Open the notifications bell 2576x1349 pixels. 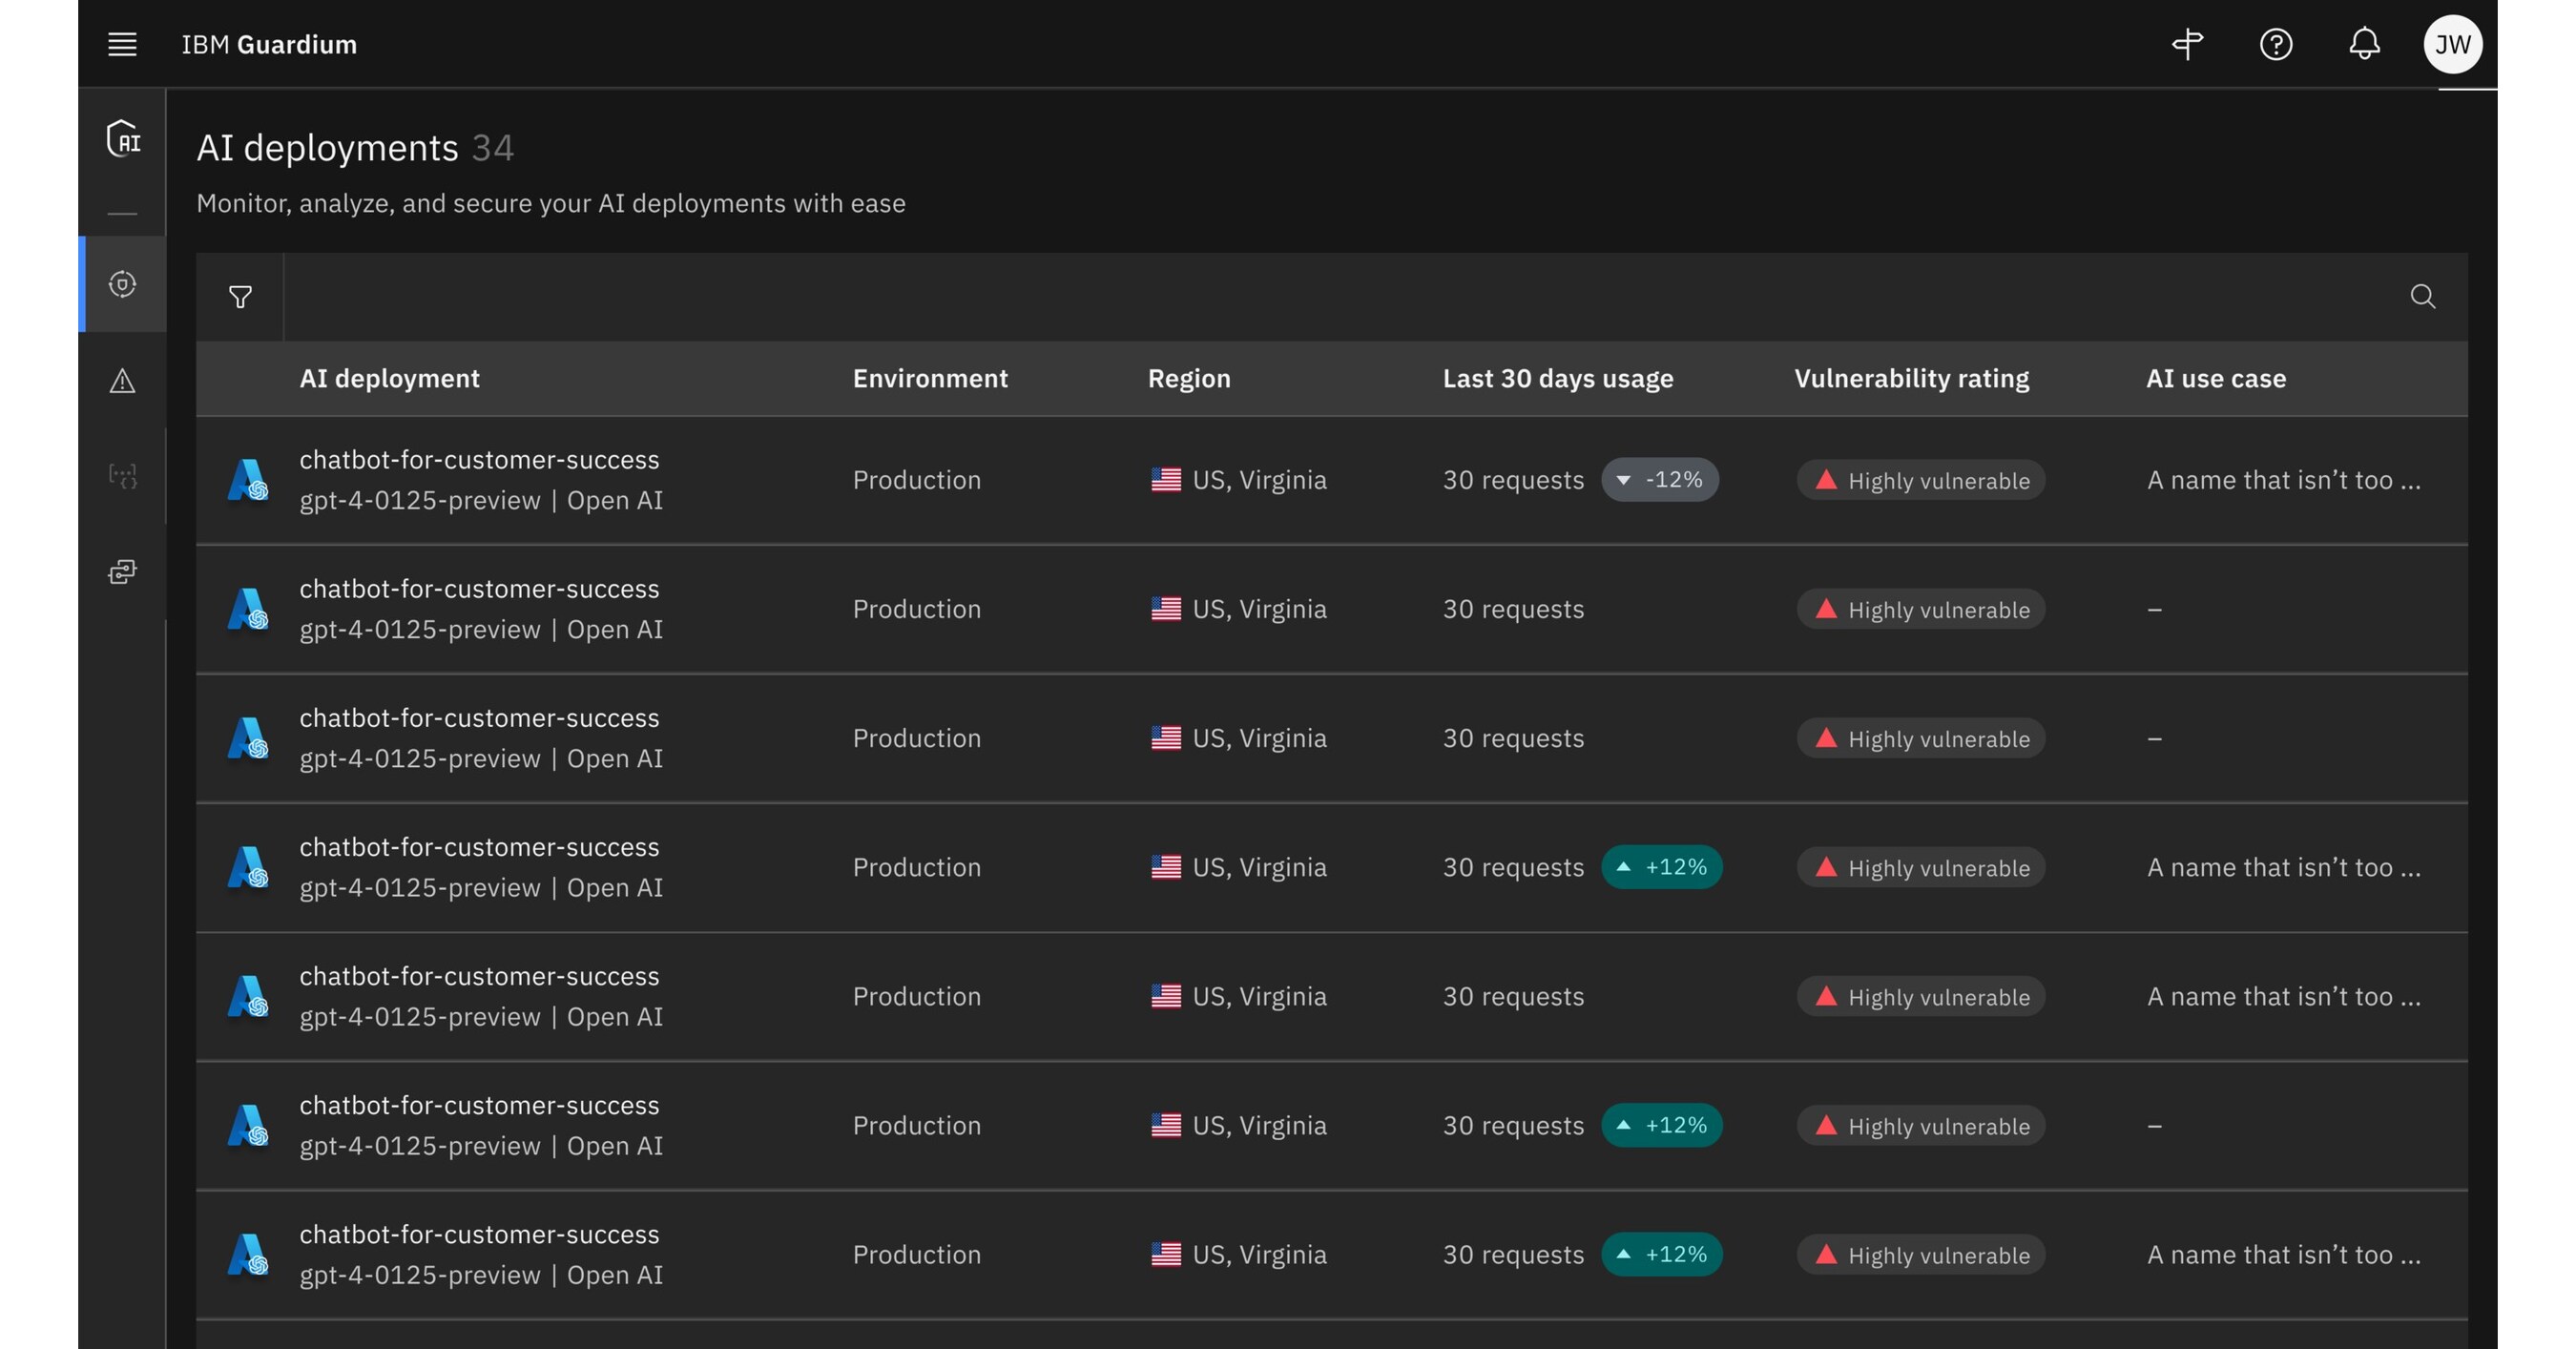(x=2364, y=44)
